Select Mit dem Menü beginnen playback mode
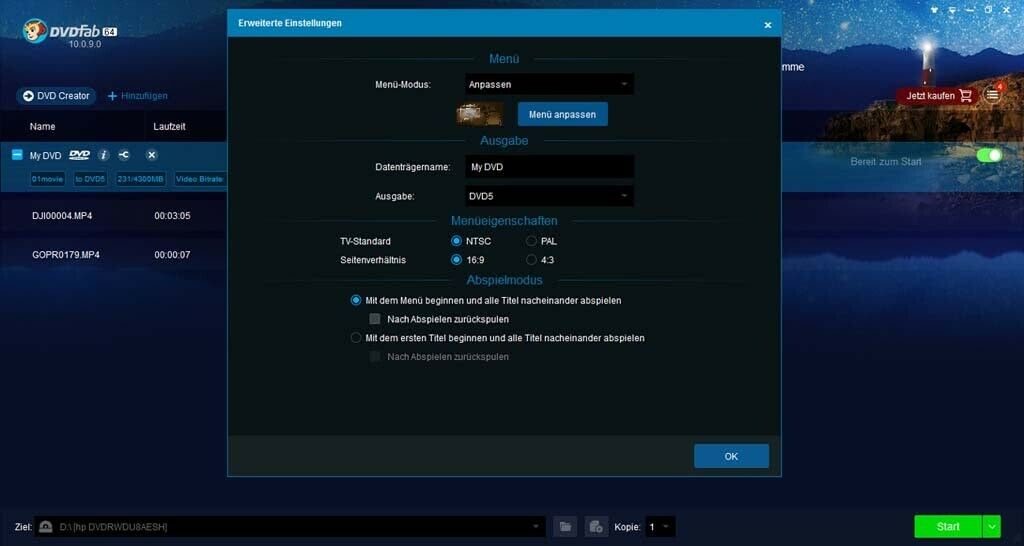This screenshot has width=1024, height=546. click(355, 300)
